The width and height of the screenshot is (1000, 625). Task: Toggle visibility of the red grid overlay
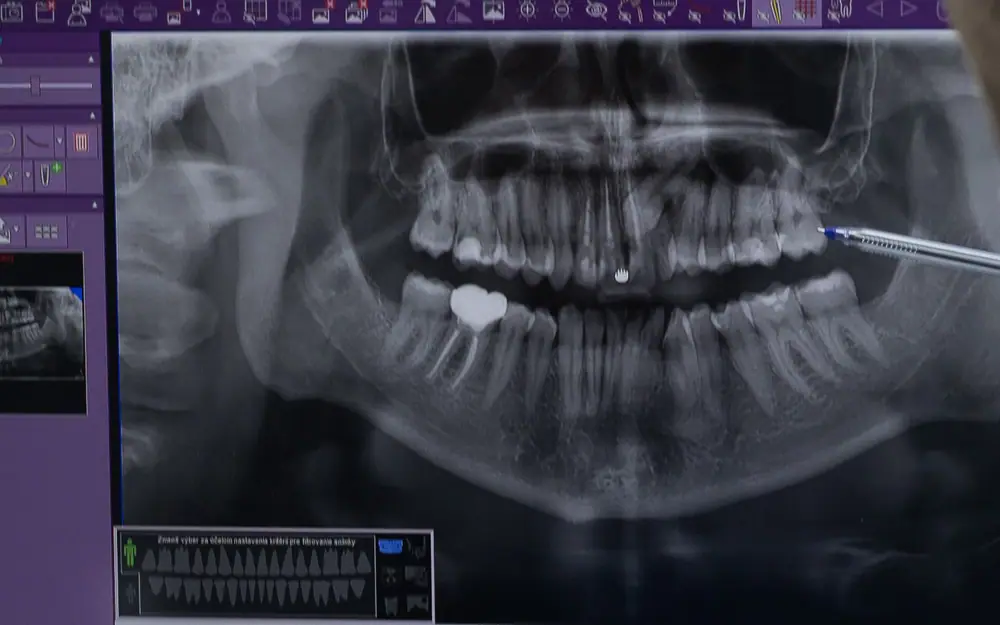pos(804,12)
